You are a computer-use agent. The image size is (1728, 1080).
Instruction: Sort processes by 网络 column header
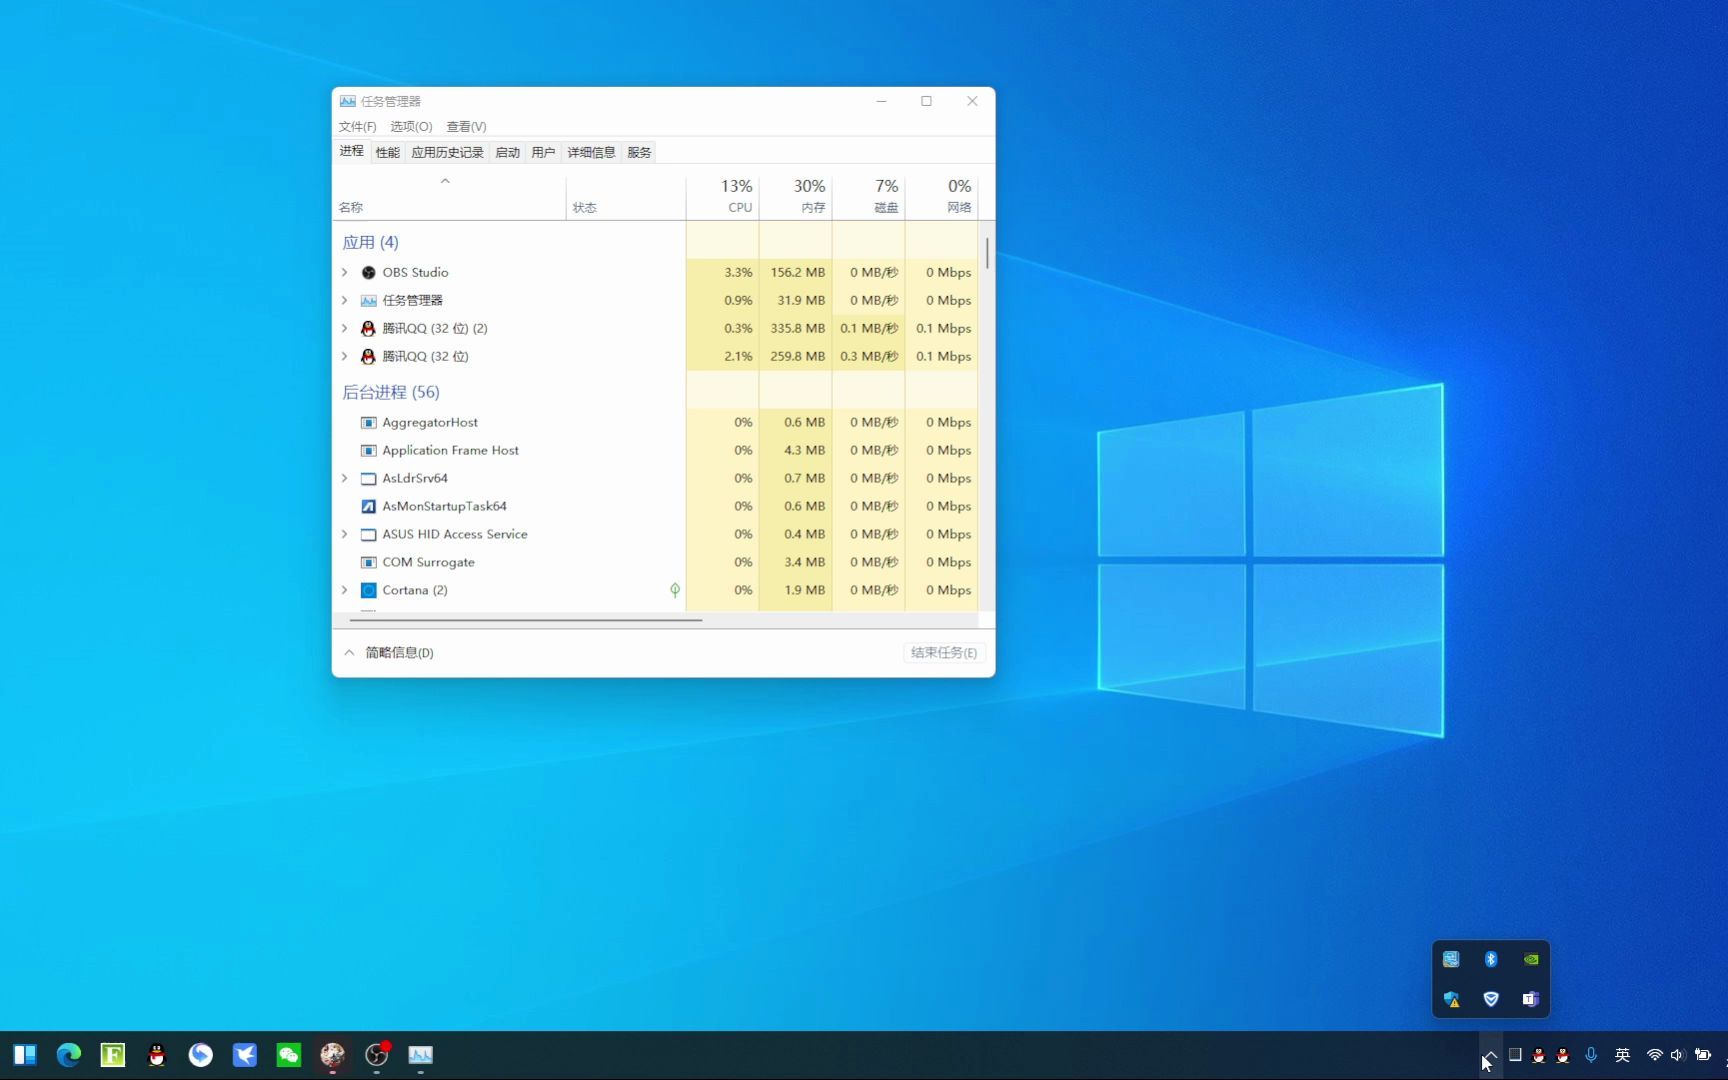pyautogui.click(x=942, y=196)
